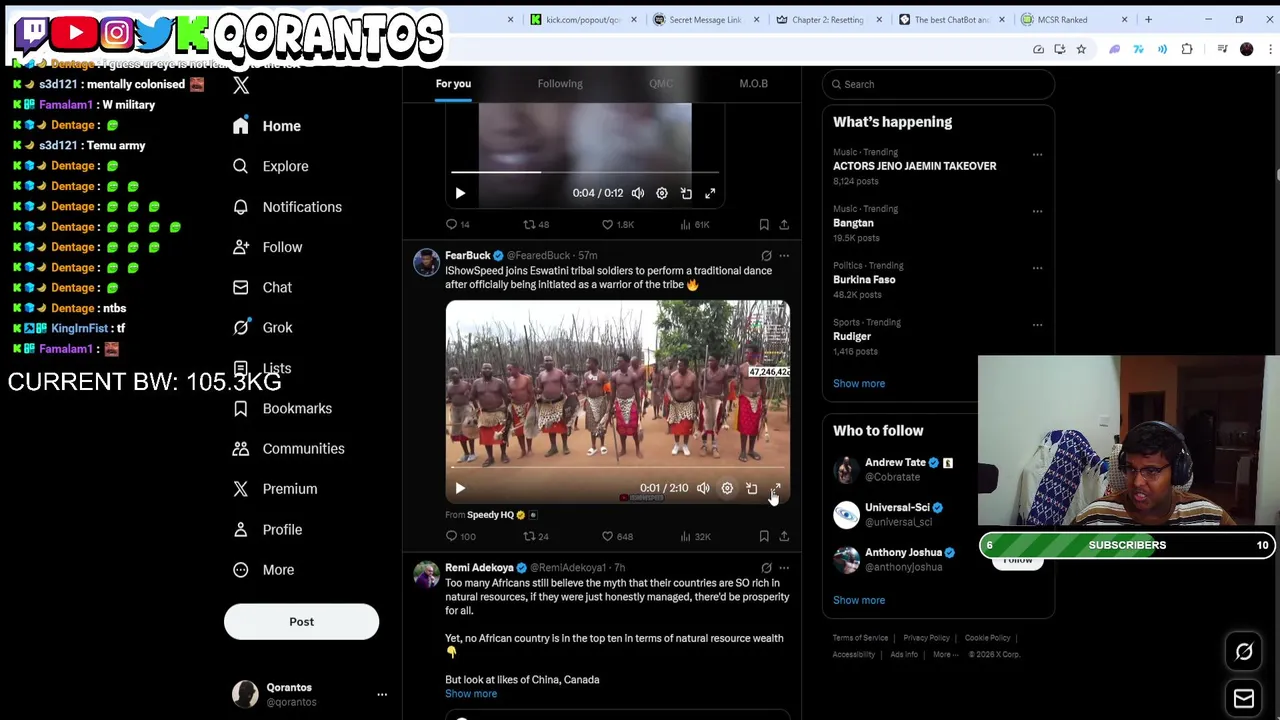Play the top 0:12 video
Image resolution: width=1280 pixels, height=720 pixels.
click(x=460, y=193)
